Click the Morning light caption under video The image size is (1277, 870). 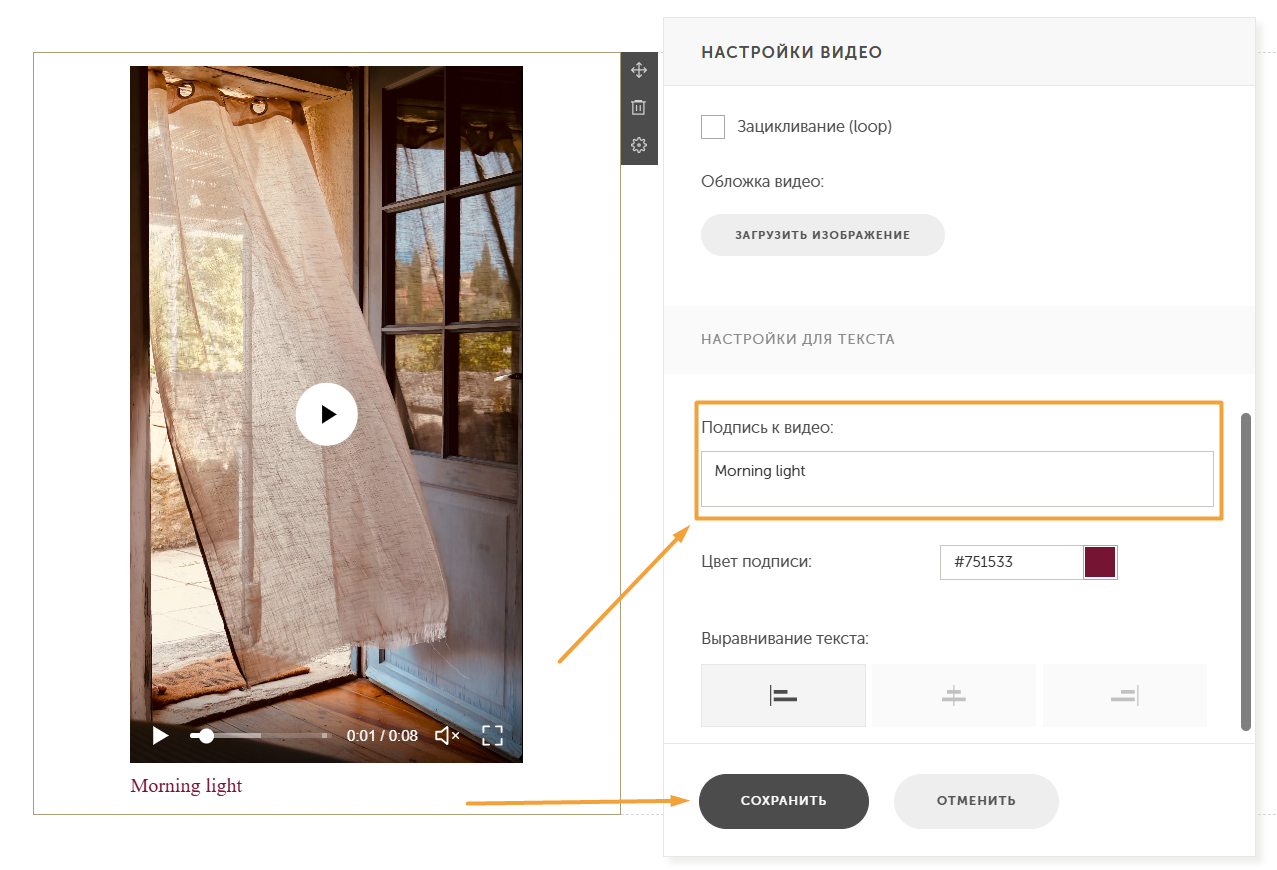(186, 786)
